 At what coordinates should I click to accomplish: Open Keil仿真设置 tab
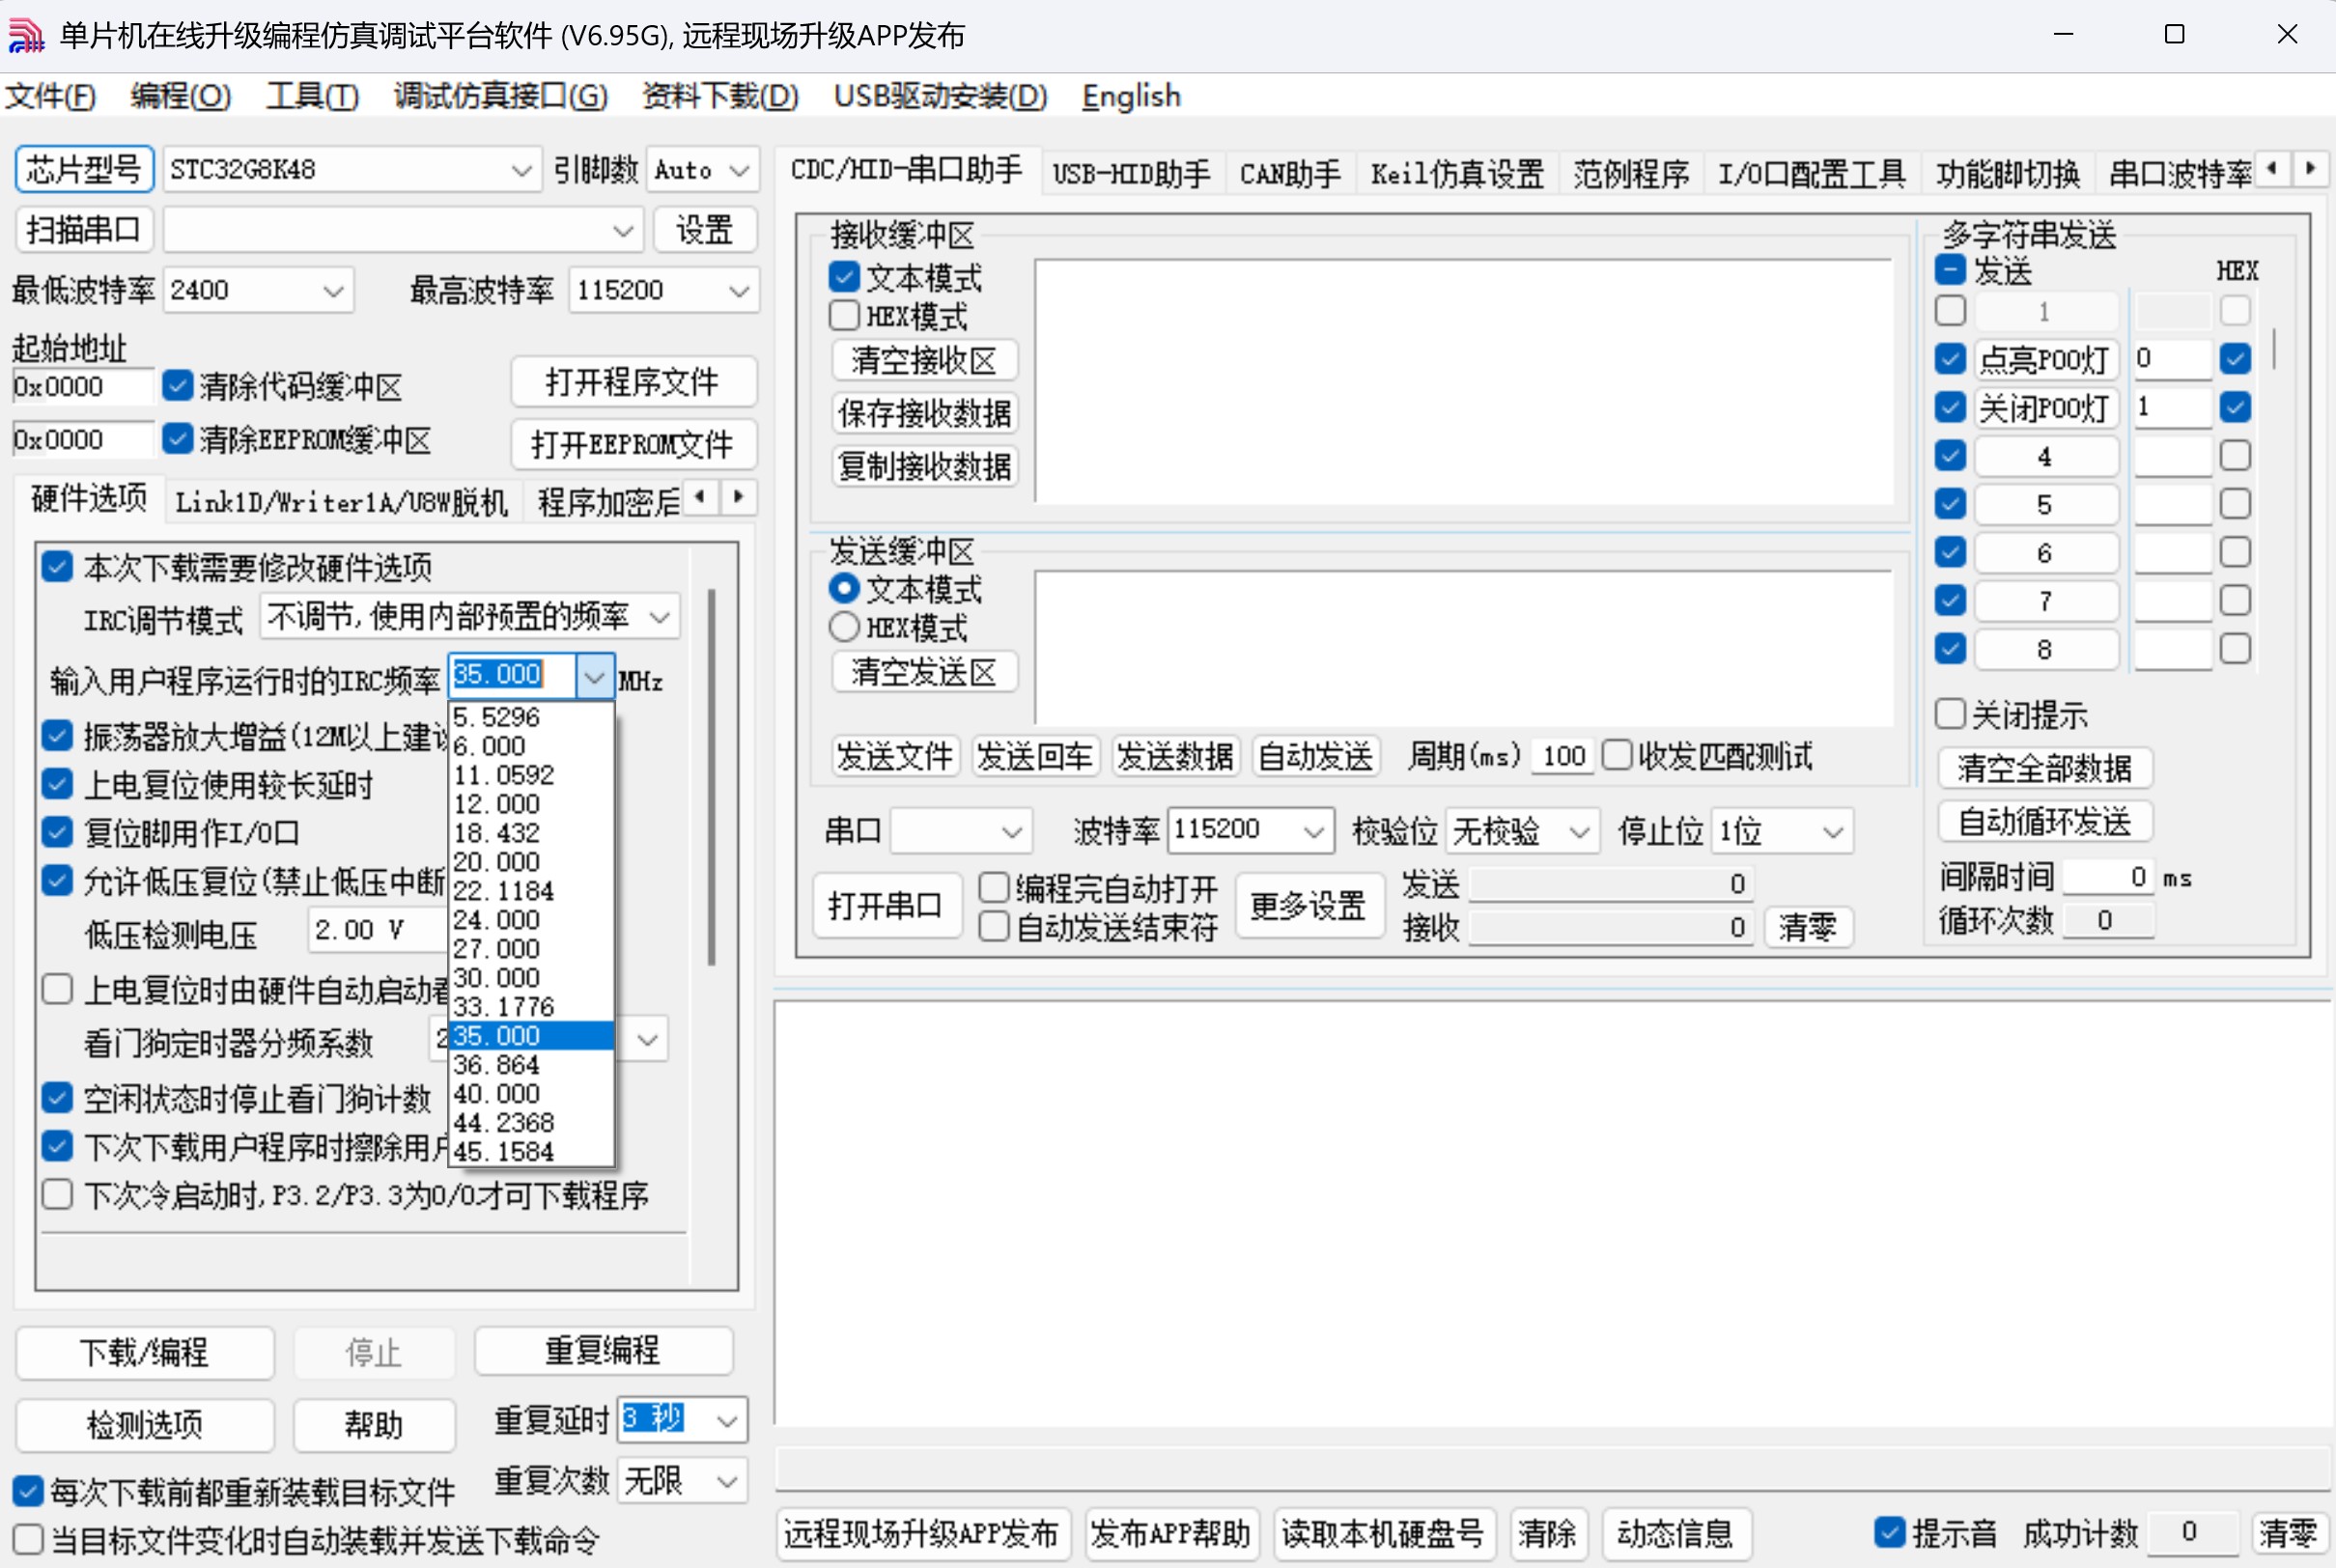point(1457,173)
